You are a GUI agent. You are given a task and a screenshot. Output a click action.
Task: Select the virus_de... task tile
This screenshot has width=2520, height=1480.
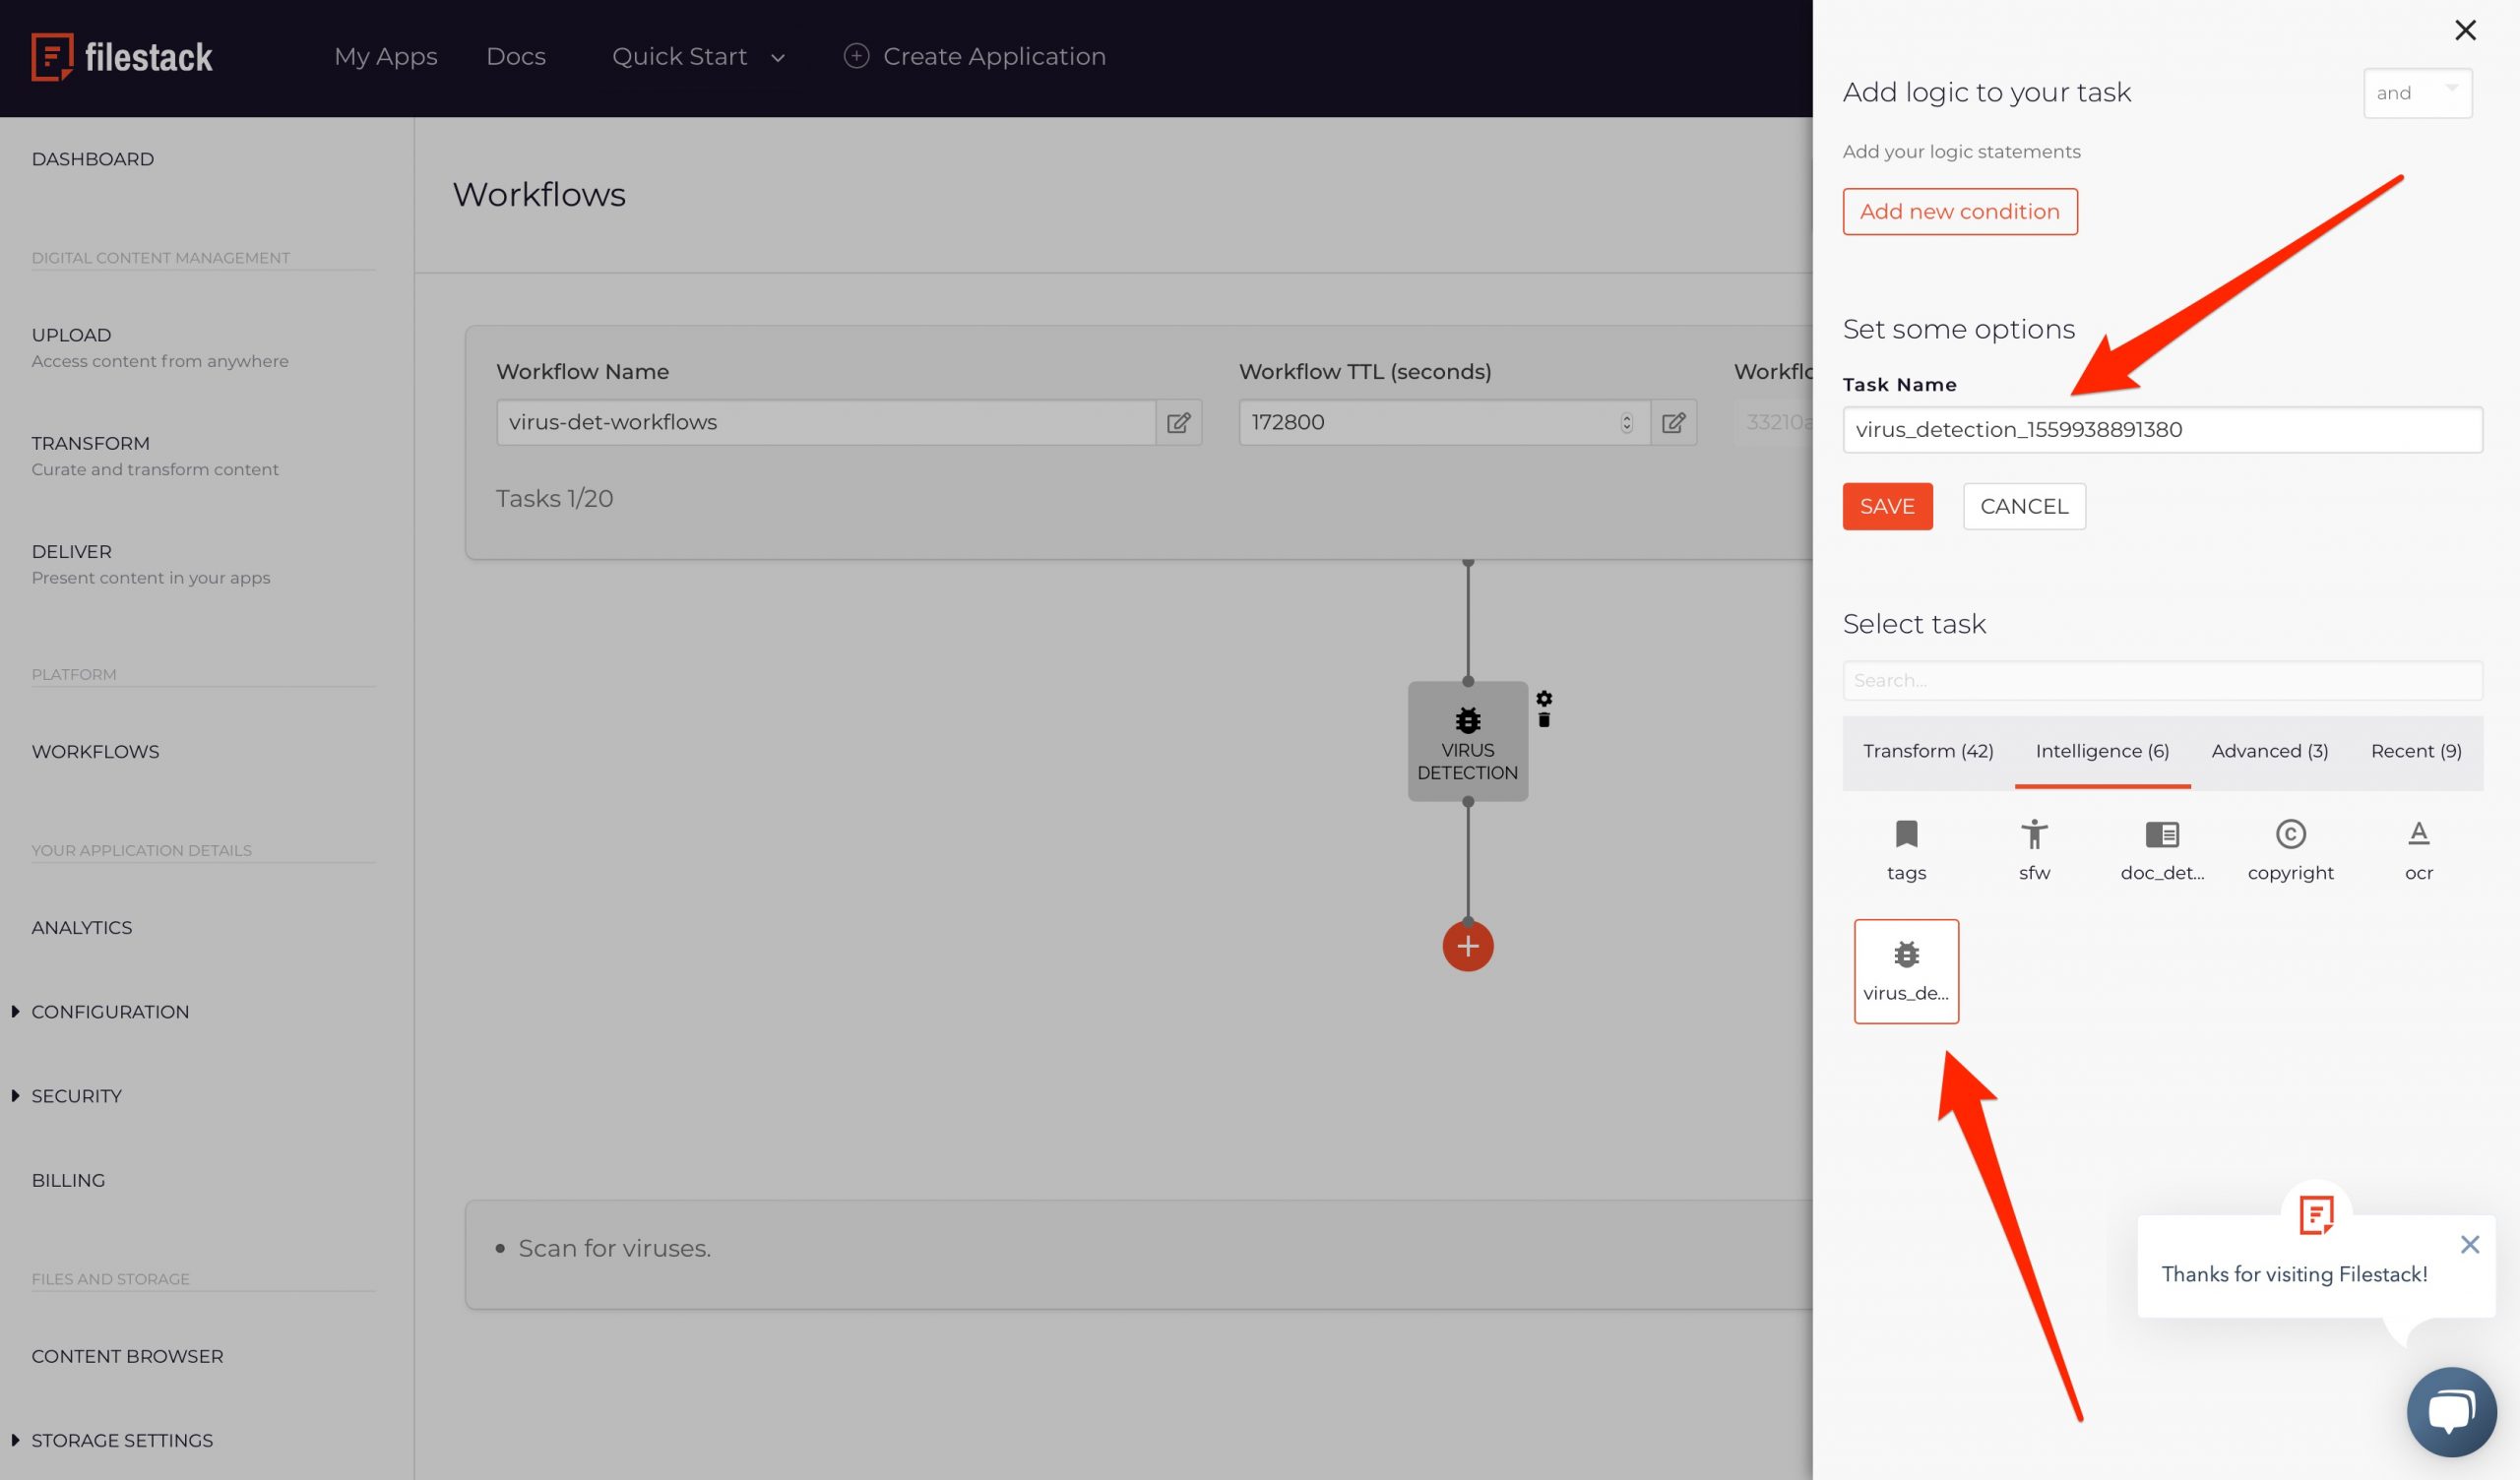tap(1906, 971)
